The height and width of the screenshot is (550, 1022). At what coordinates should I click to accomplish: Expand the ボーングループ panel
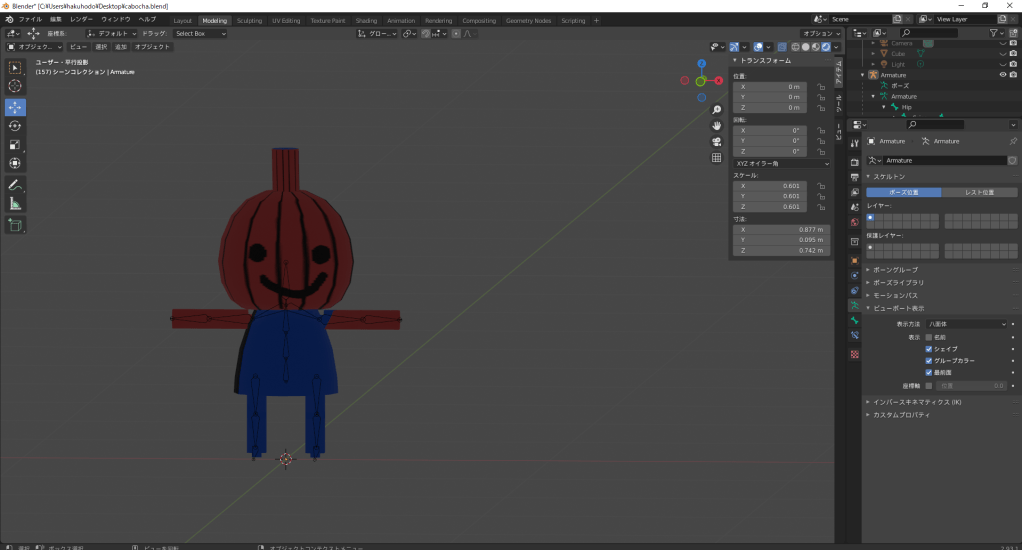pos(895,270)
